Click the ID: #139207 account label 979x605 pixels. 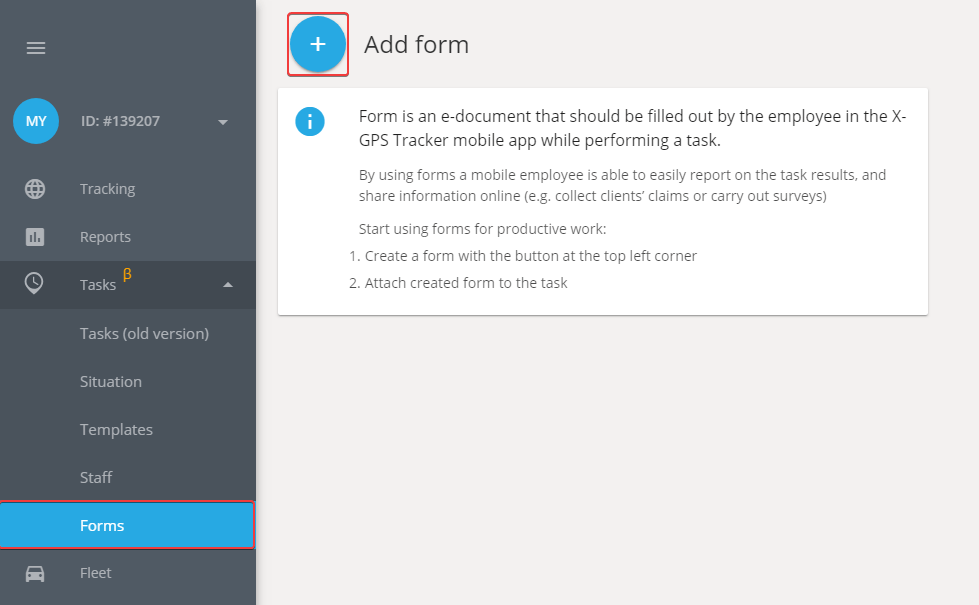[121, 121]
